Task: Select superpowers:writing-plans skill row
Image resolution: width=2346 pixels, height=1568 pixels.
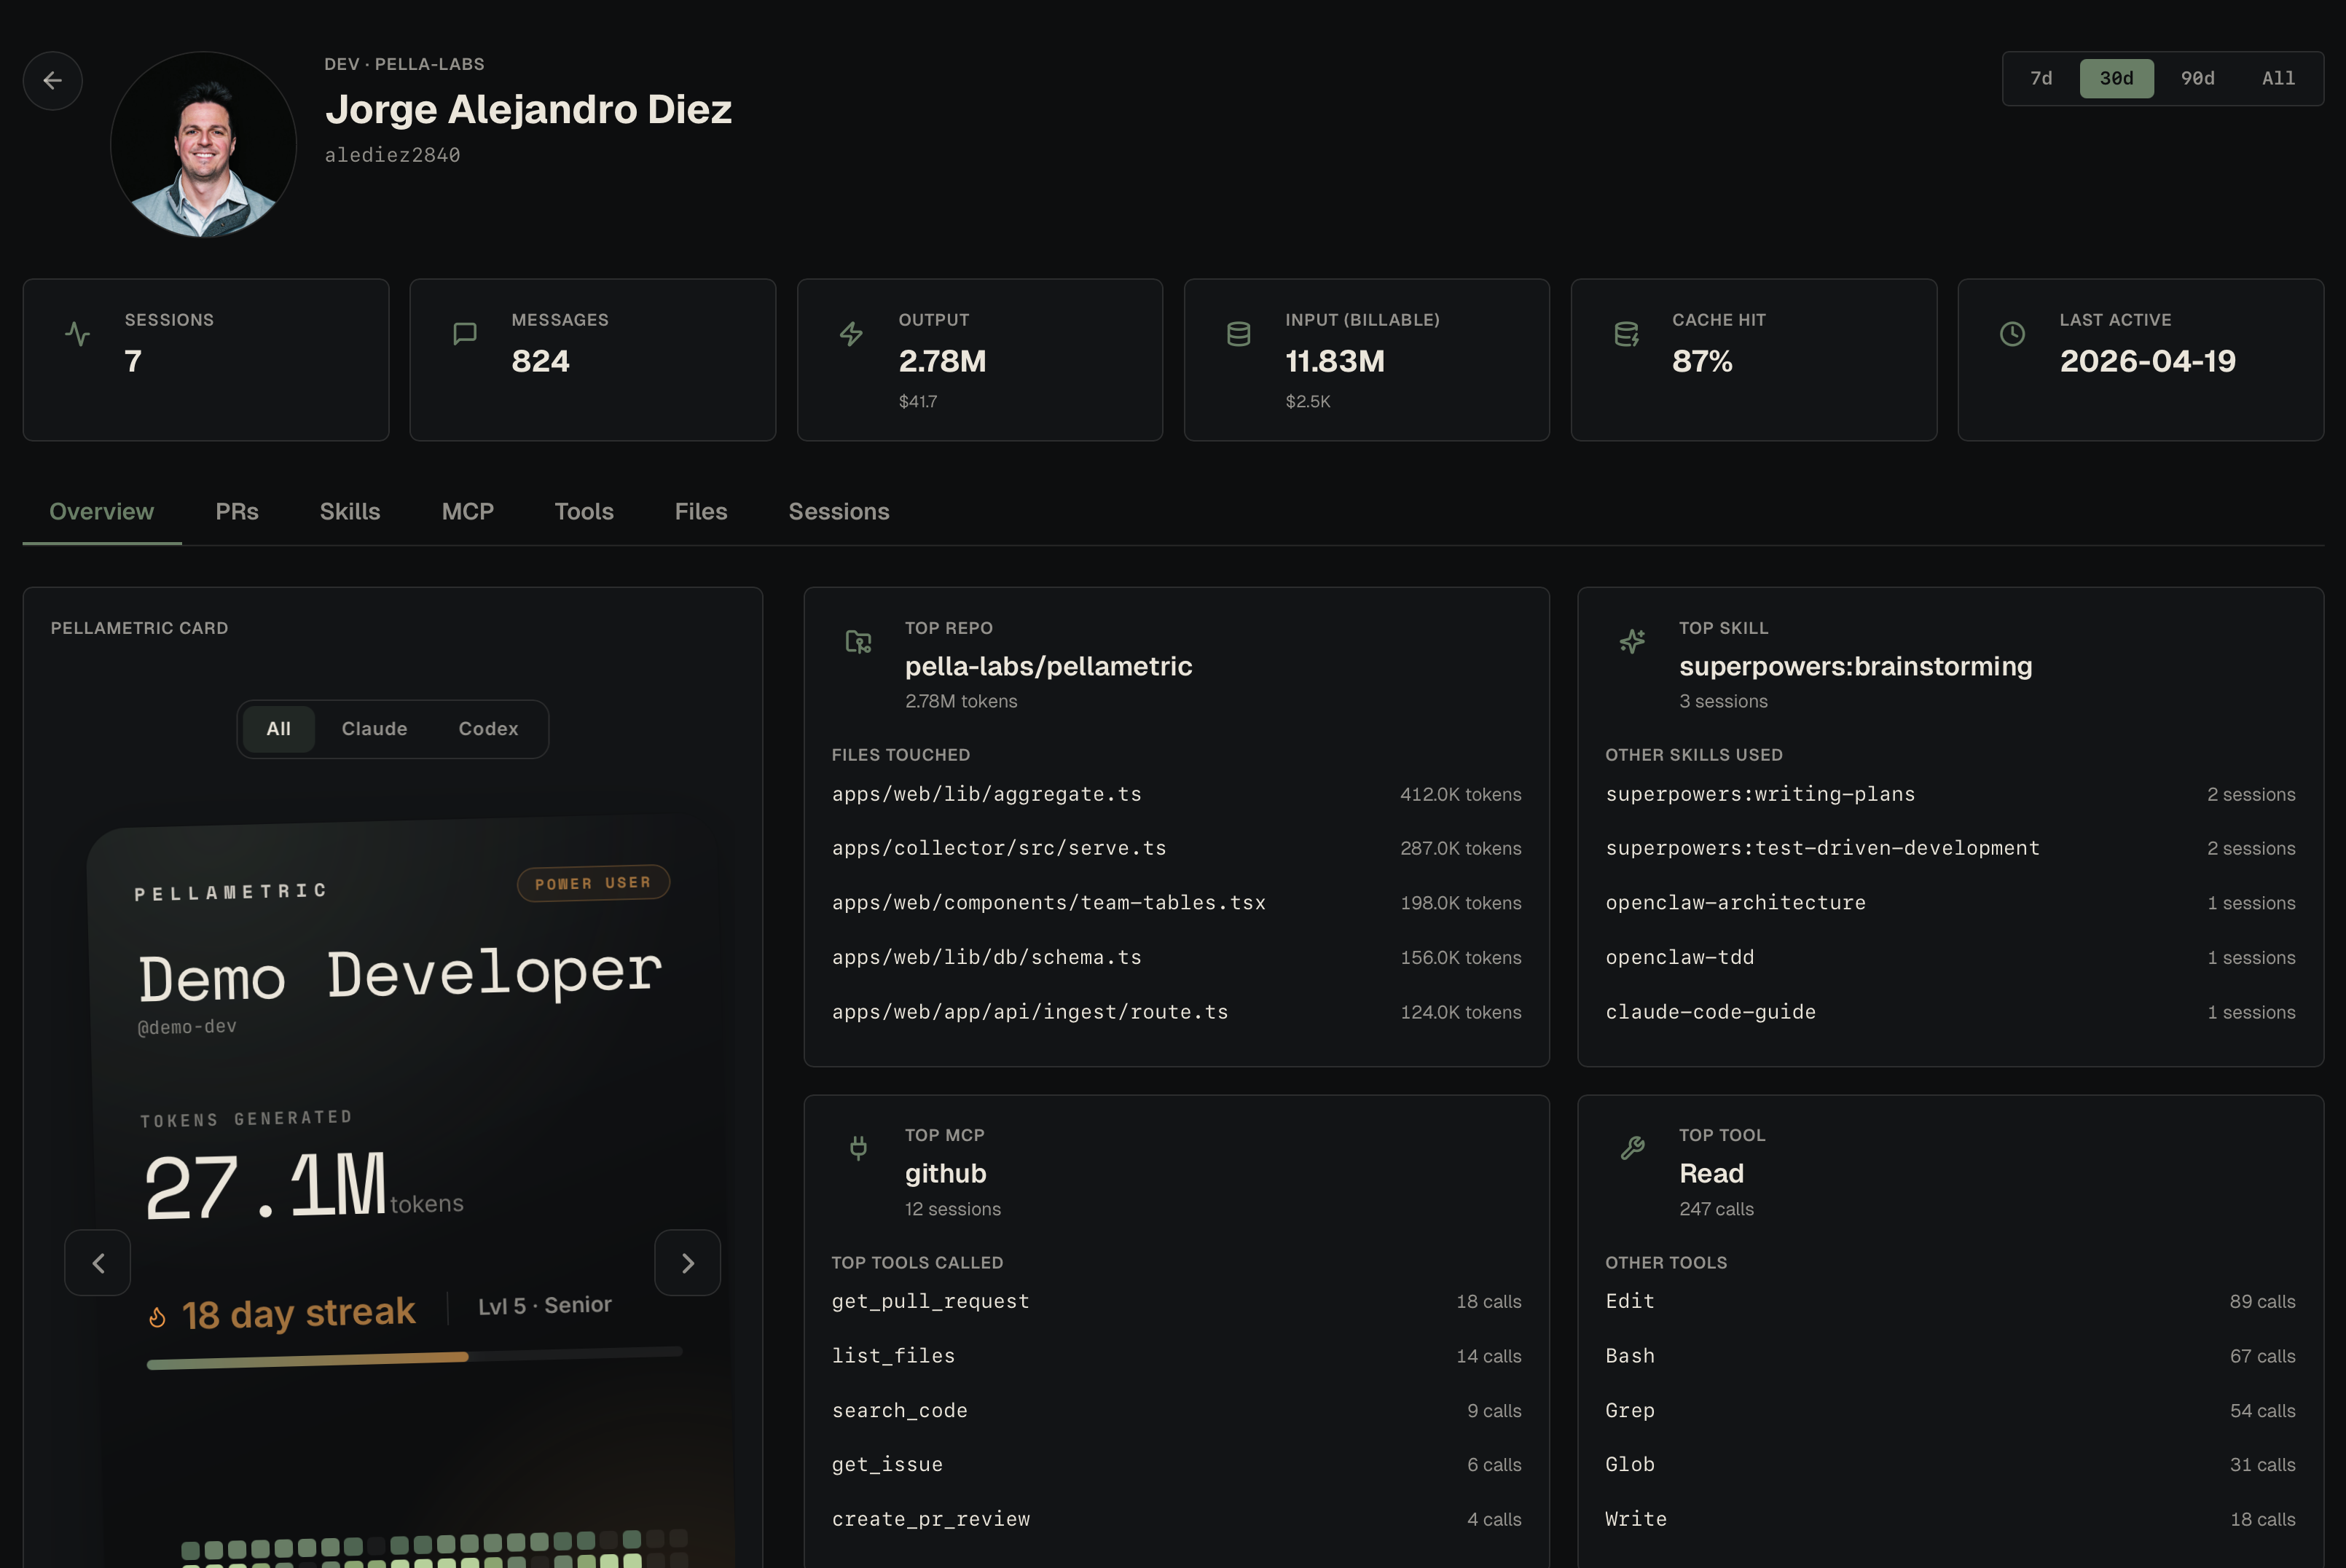Action: [x=1950, y=794]
